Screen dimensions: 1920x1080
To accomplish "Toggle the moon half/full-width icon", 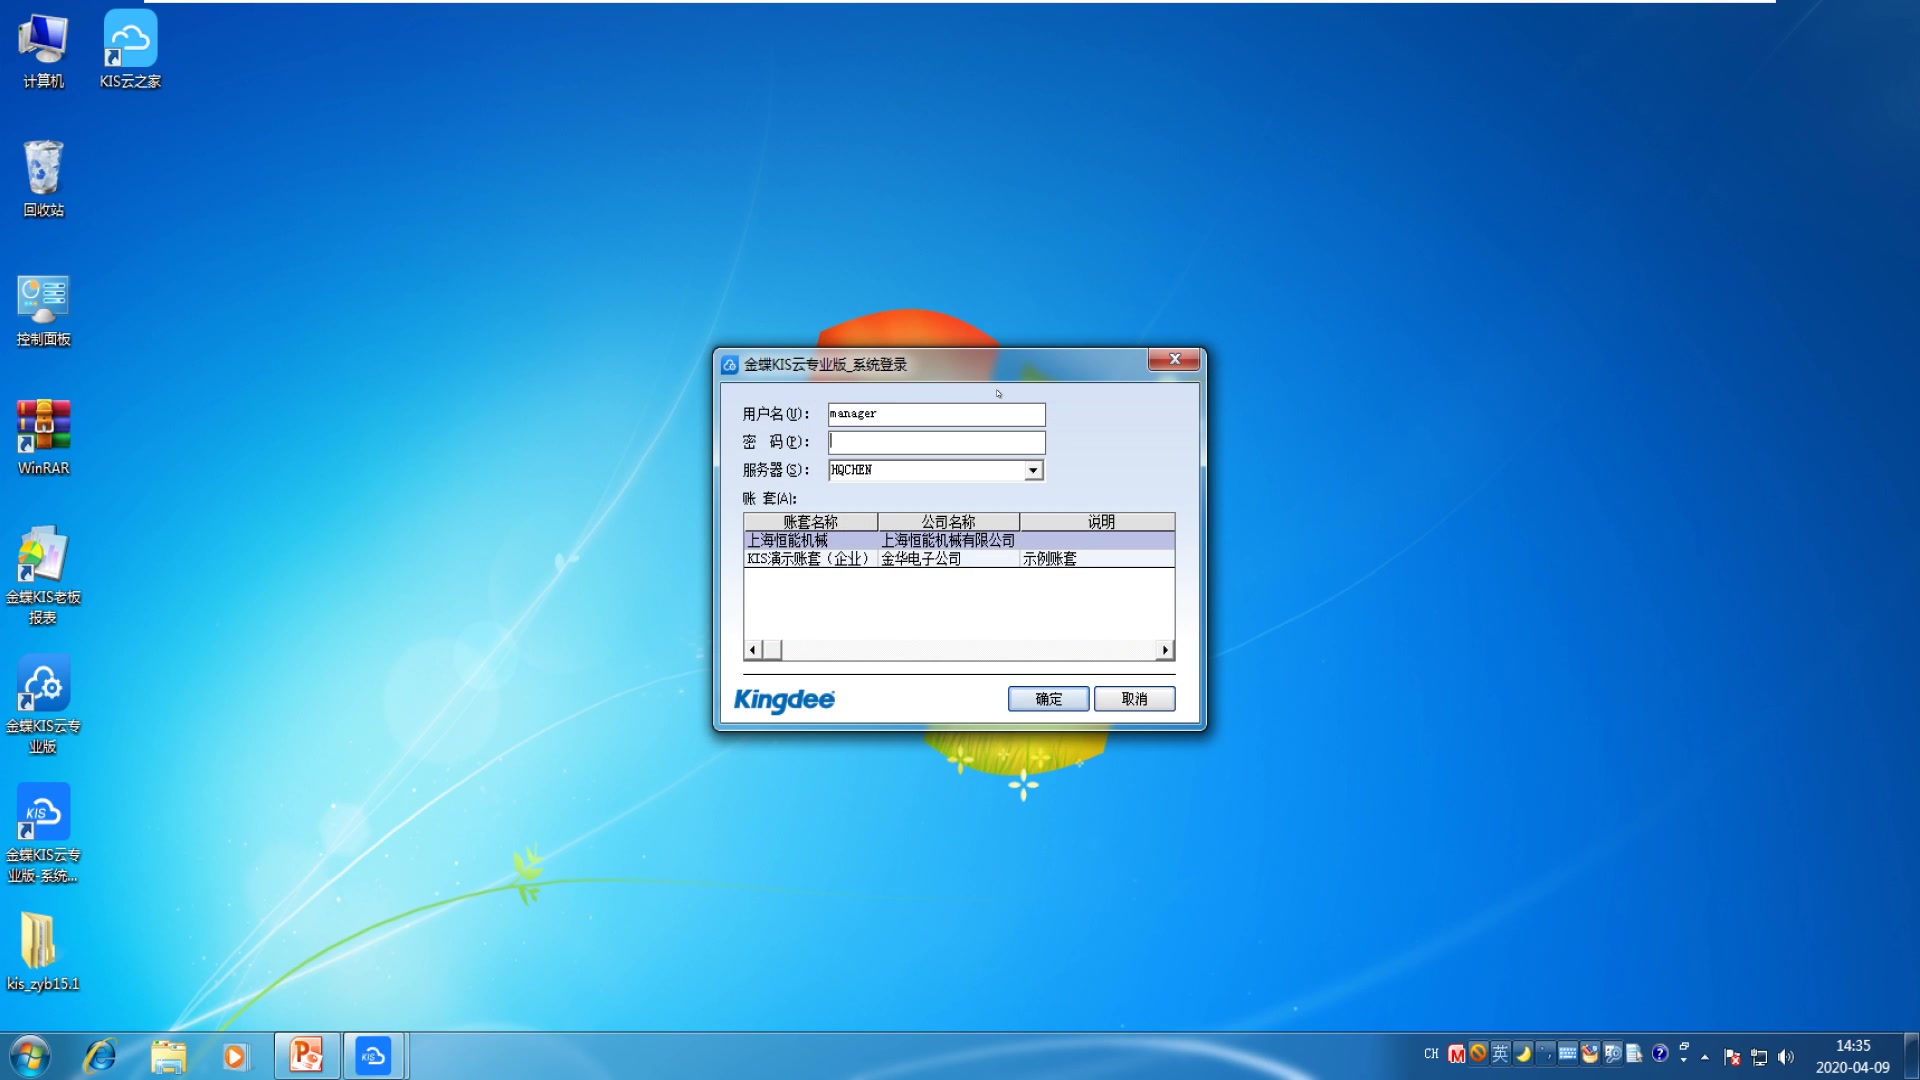I will pos(1523,1053).
